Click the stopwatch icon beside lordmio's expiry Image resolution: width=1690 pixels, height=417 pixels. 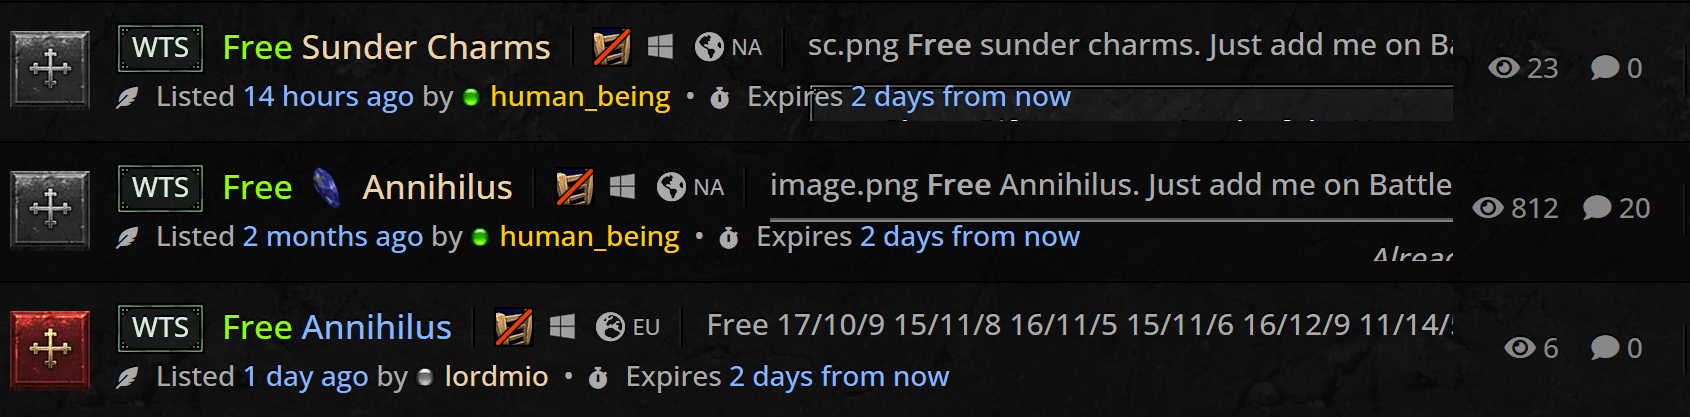click(598, 378)
